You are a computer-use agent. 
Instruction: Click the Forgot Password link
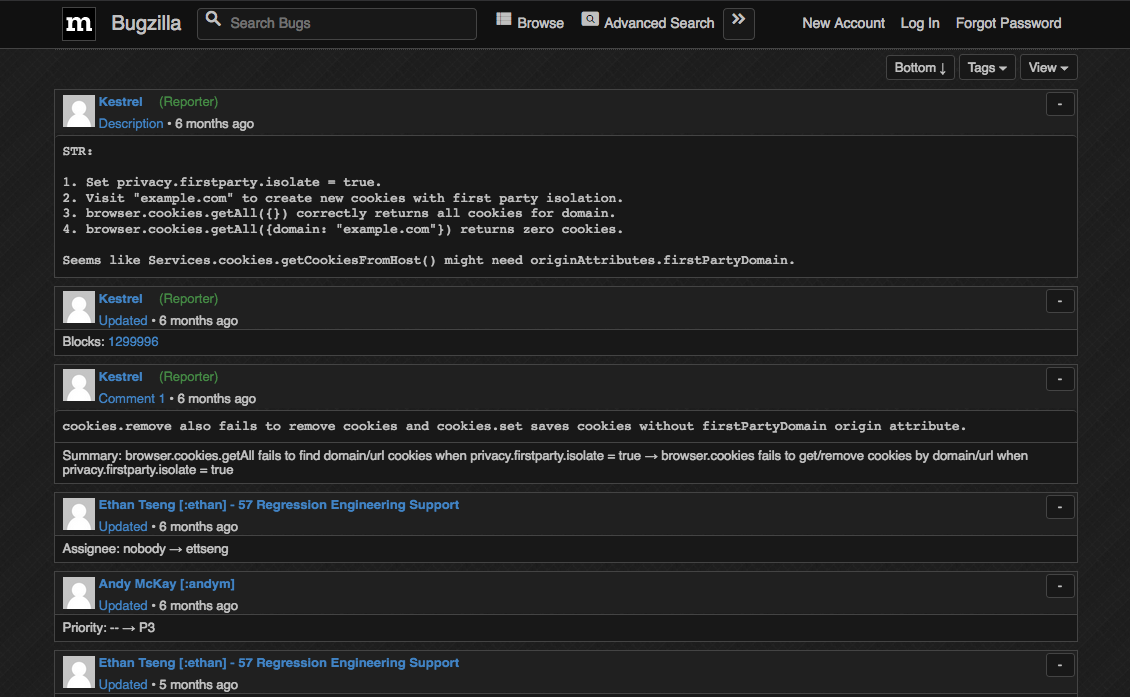pyautogui.click(x=1008, y=23)
